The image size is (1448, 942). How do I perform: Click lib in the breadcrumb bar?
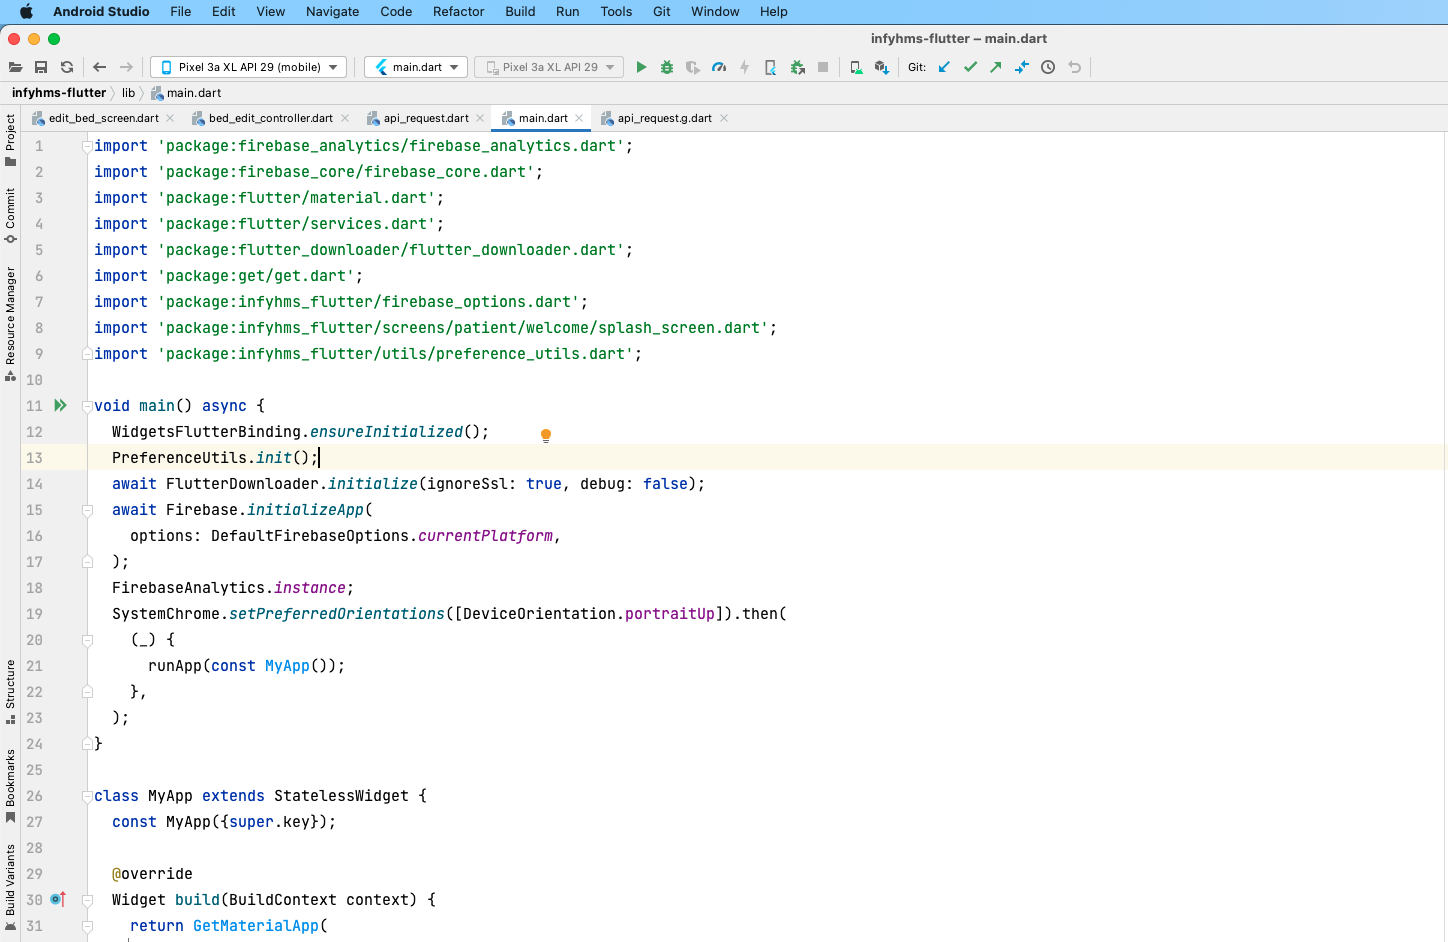(x=128, y=92)
